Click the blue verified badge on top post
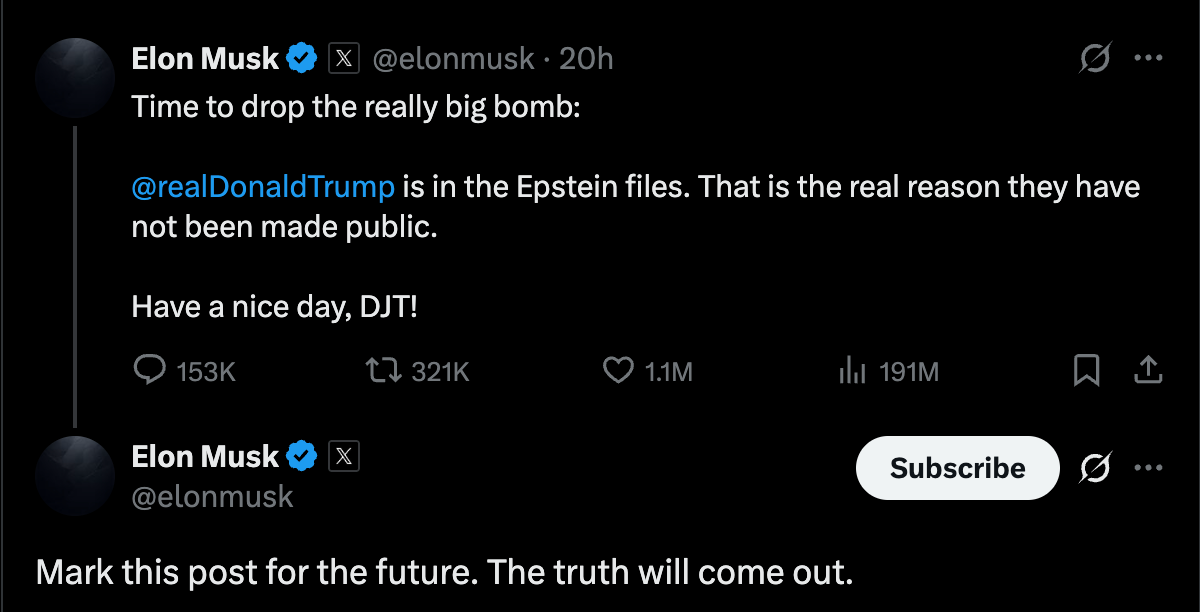1200x612 pixels. click(x=302, y=60)
